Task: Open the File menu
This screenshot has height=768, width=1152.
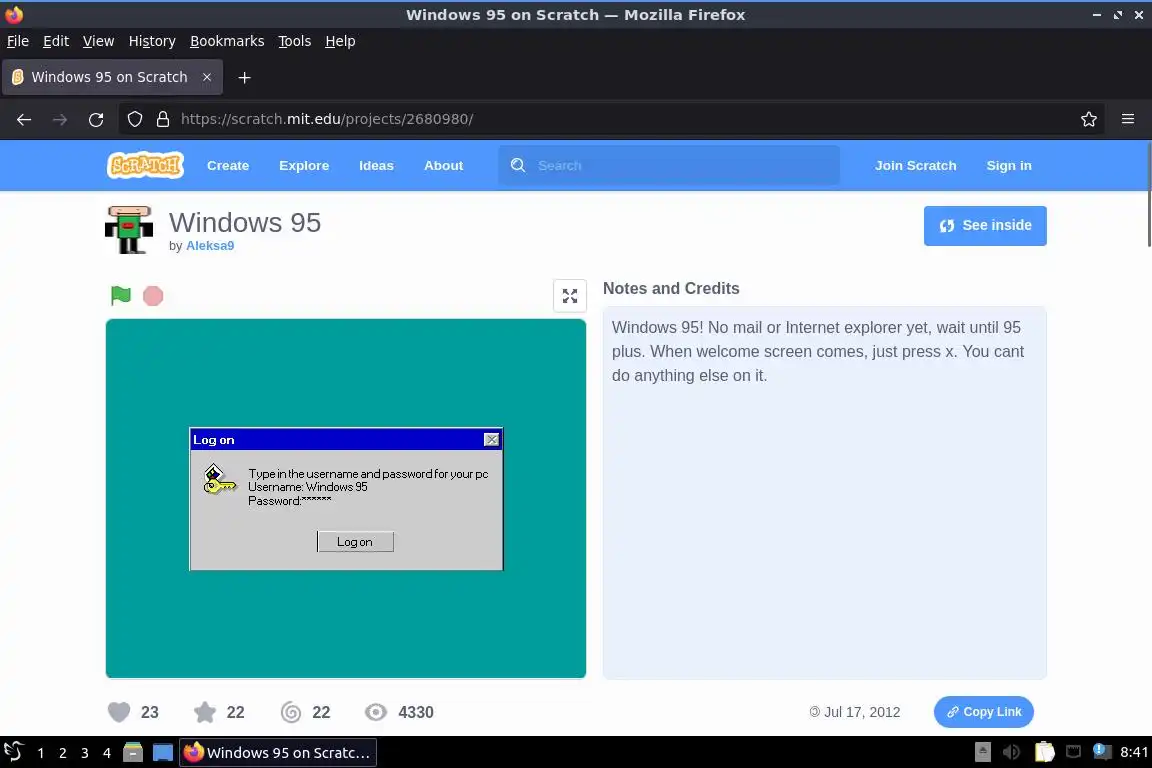Action: click(x=18, y=41)
